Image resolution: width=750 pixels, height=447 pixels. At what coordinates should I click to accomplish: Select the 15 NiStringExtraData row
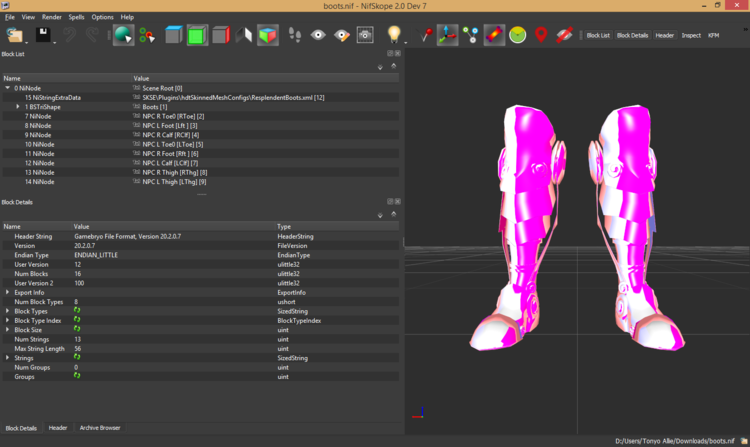click(200, 98)
